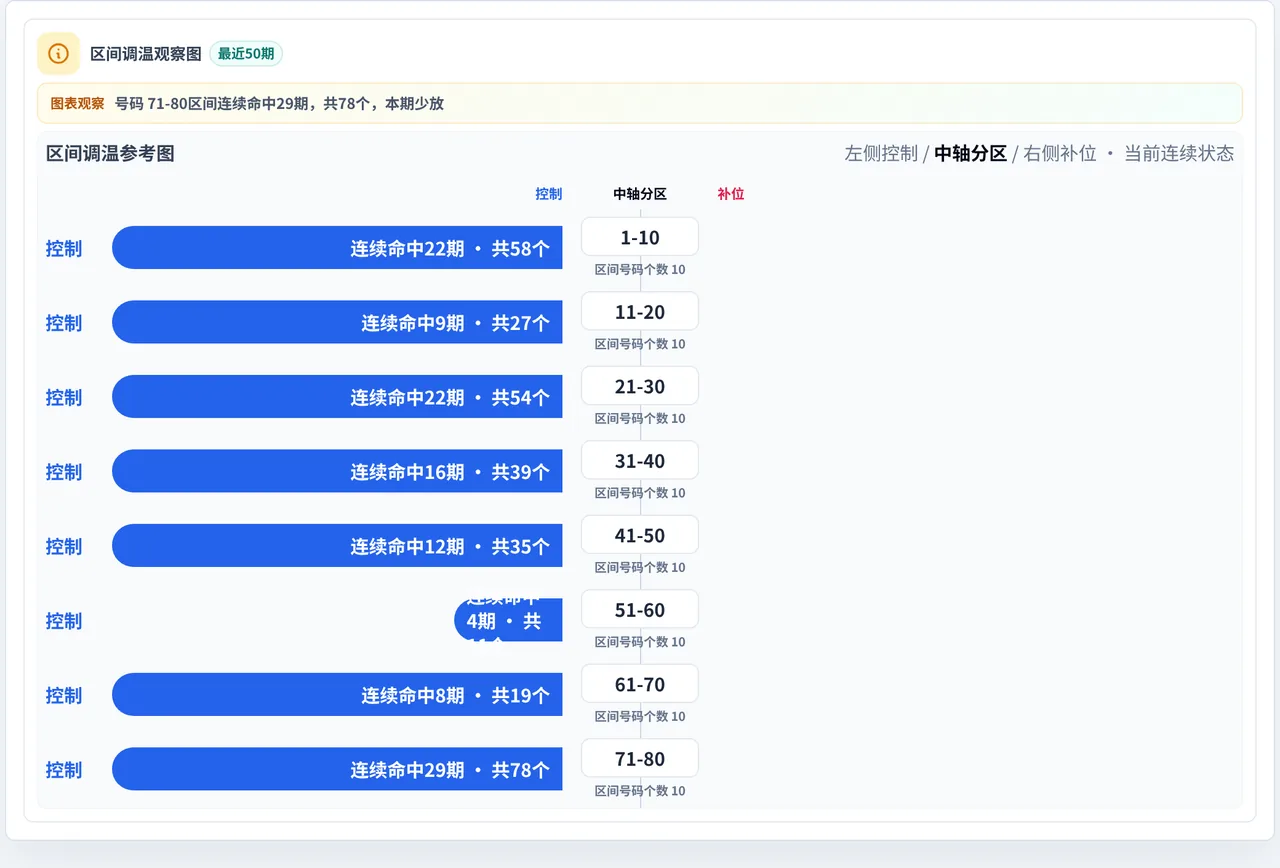The width and height of the screenshot is (1280, 868).
Task: Click the blue 控制 column header
Action: coord(549,194)
